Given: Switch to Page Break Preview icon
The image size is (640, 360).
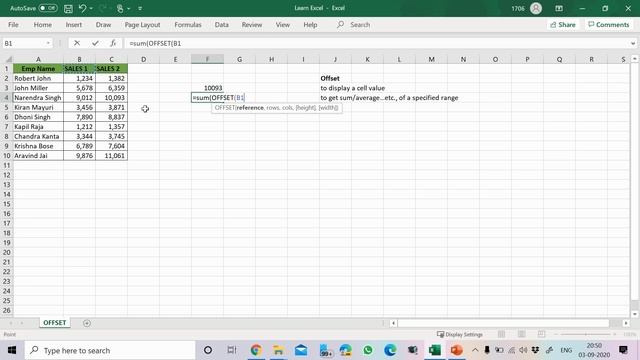Looking at the screenshot, I should [541, 334].
